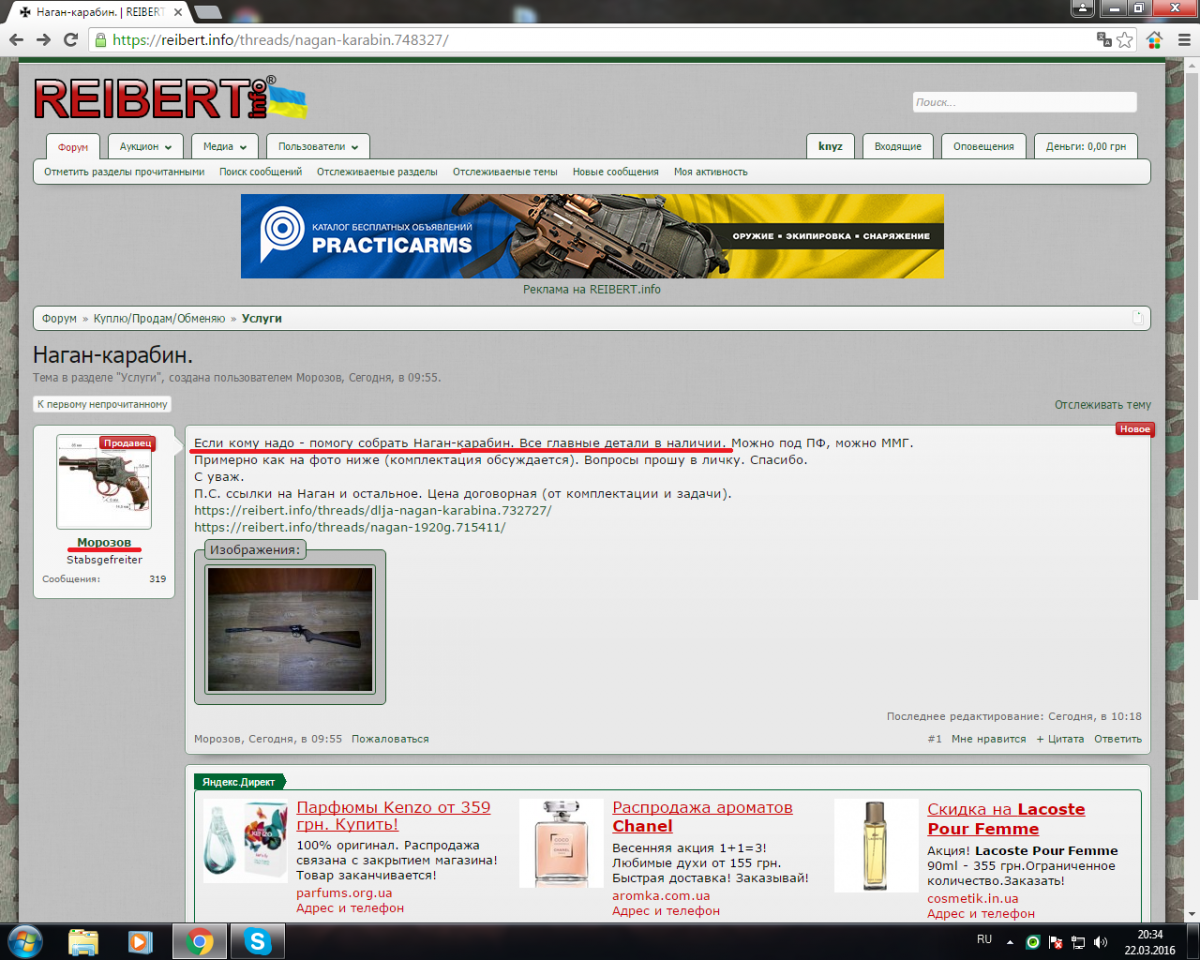The width and height of the screenshot is (1200, 960).
Task: Click the translate page icon in address bar
Action: [1104, 40]
